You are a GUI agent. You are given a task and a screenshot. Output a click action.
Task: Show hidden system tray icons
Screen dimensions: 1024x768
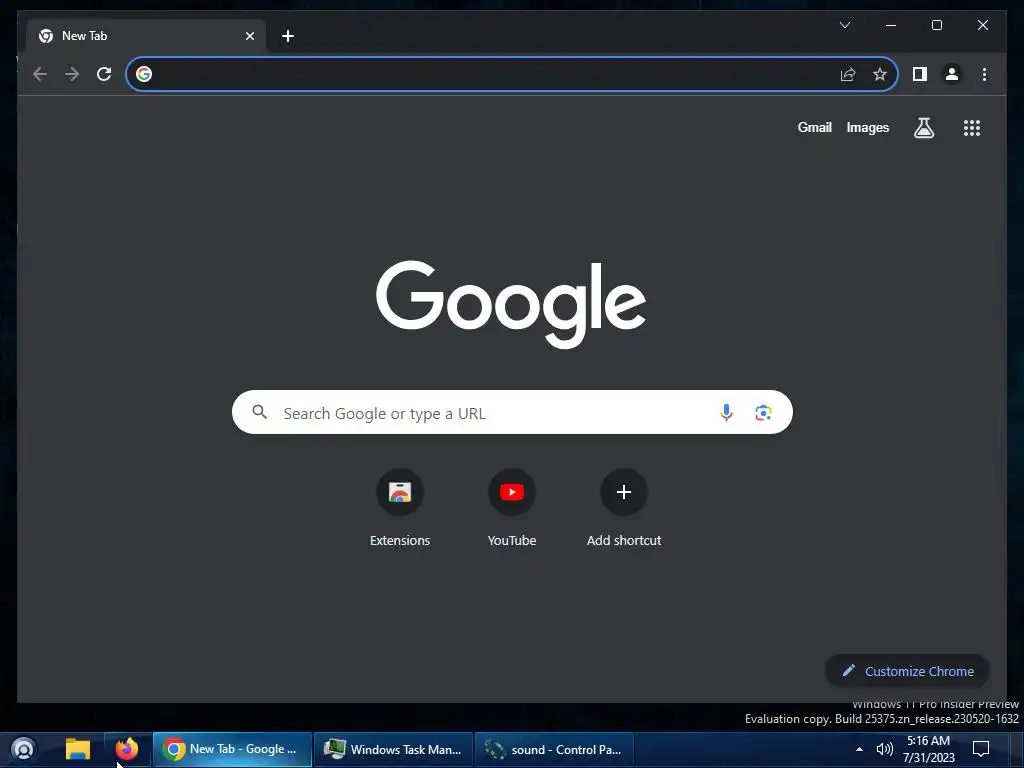[859, 749]
